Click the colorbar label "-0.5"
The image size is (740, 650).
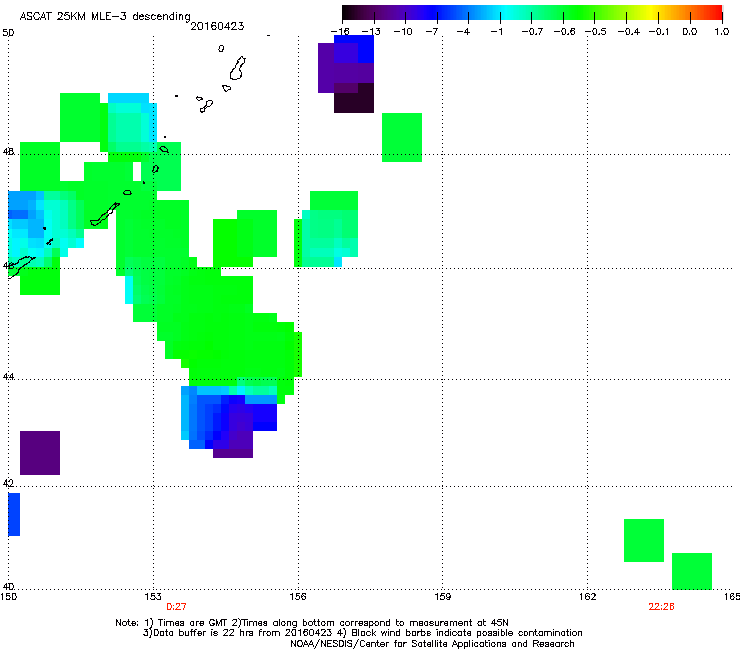click(596, 32)
